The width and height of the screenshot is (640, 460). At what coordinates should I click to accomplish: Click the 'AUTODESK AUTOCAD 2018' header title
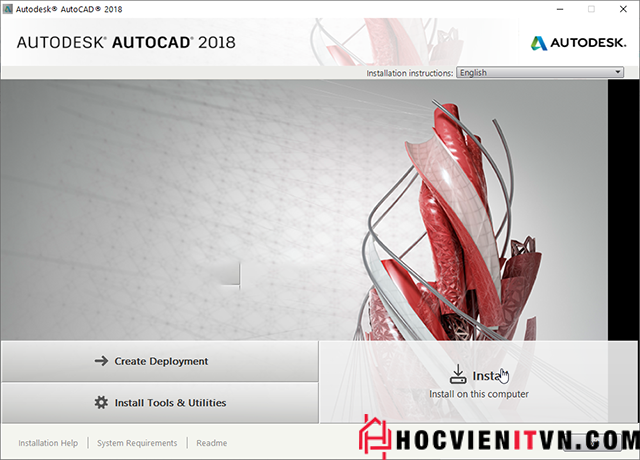[126, 42]
